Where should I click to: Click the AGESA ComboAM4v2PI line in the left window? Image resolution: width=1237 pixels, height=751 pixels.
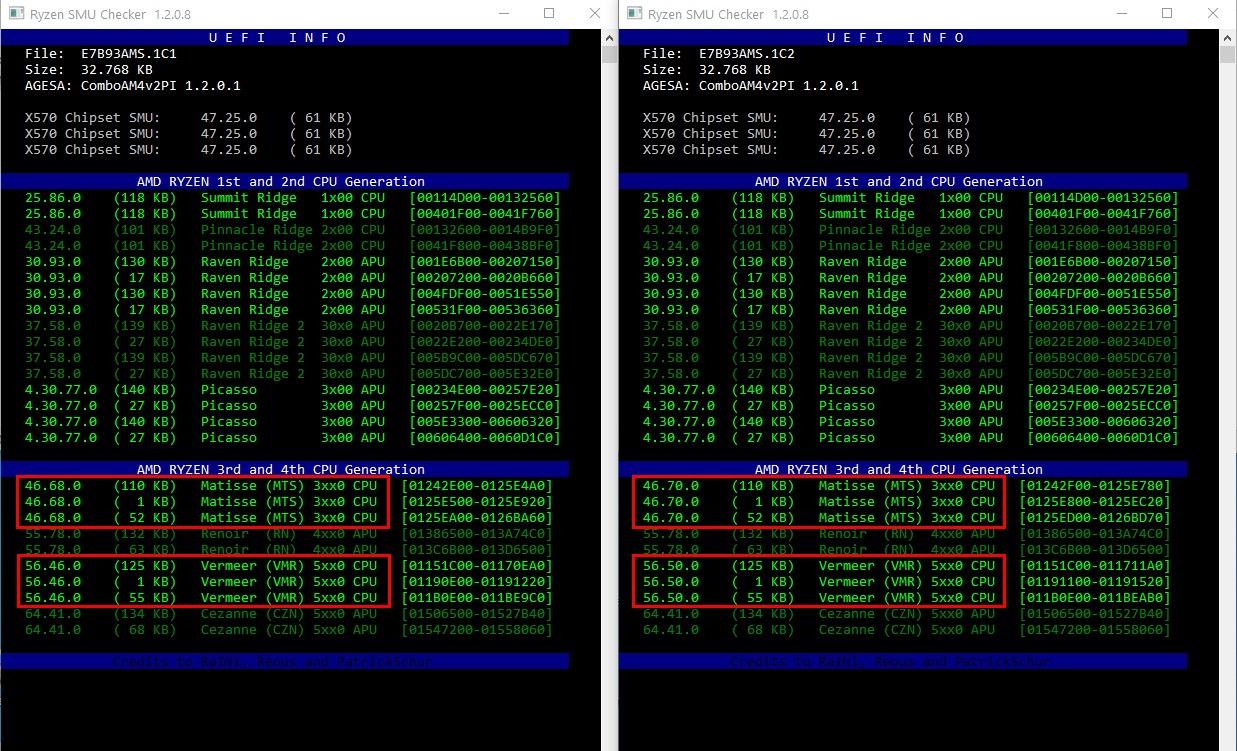(132, 85)
